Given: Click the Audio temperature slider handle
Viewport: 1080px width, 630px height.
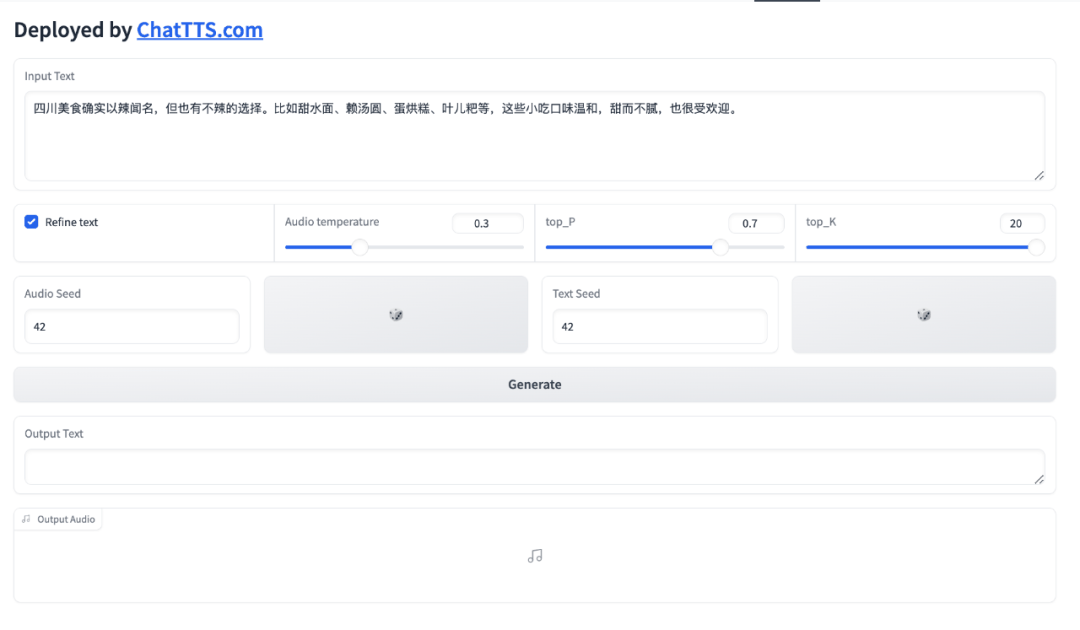Looking at the screenshot, I should (360, 246).
